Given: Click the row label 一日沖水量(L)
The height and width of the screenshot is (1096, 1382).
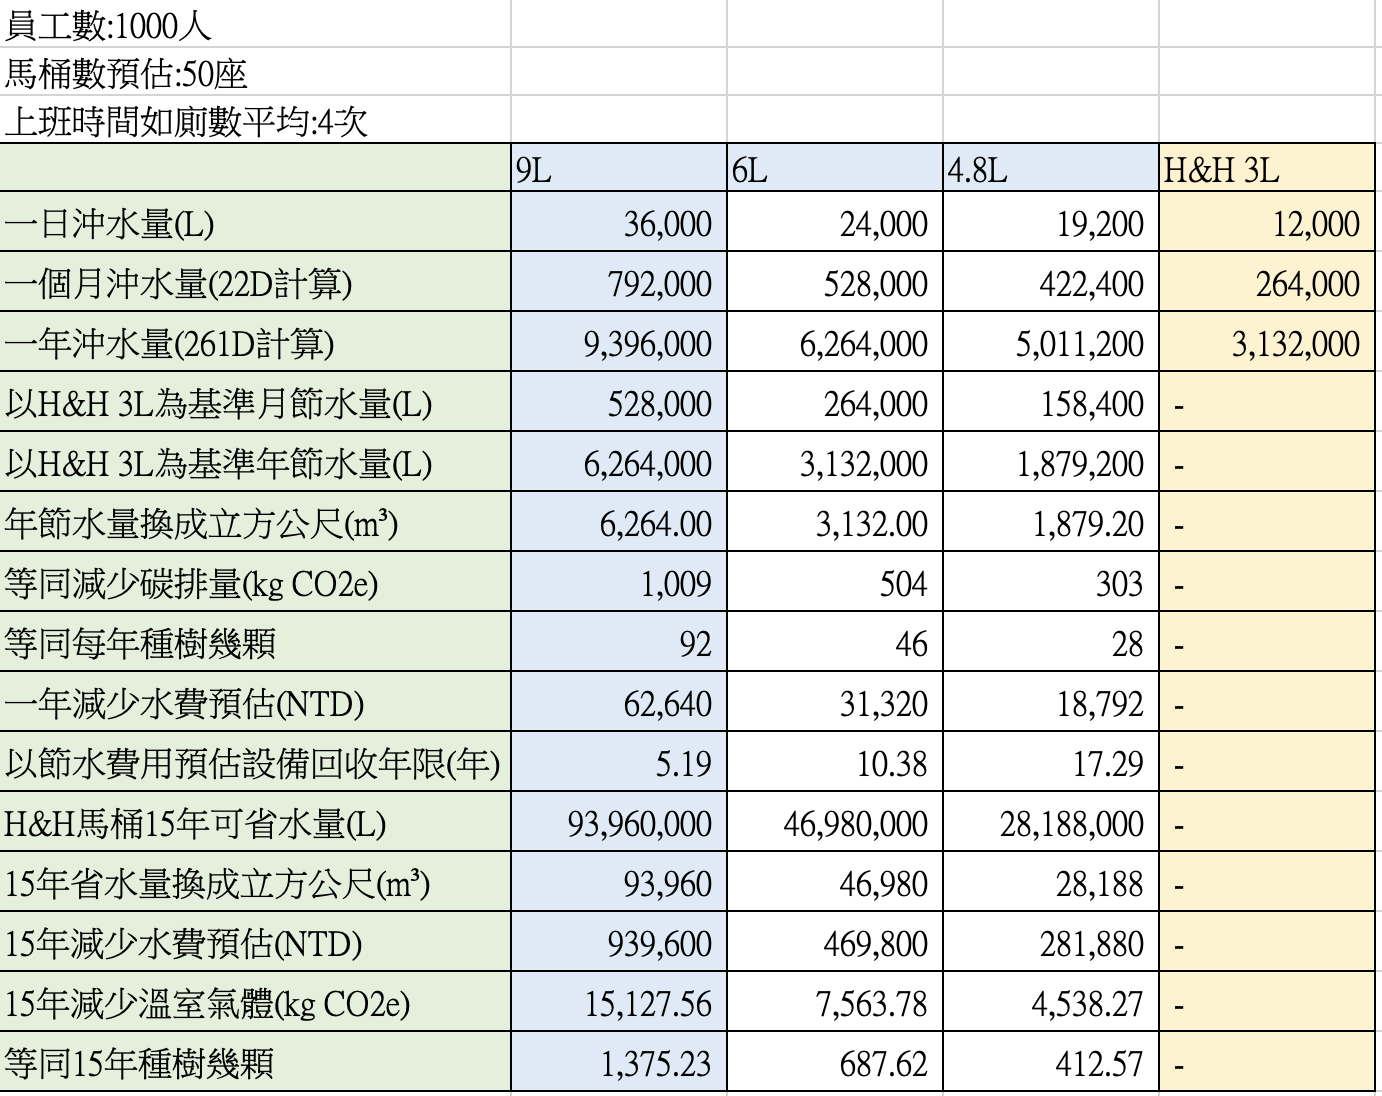Looking at the screenshot, I should coord(255,222).
